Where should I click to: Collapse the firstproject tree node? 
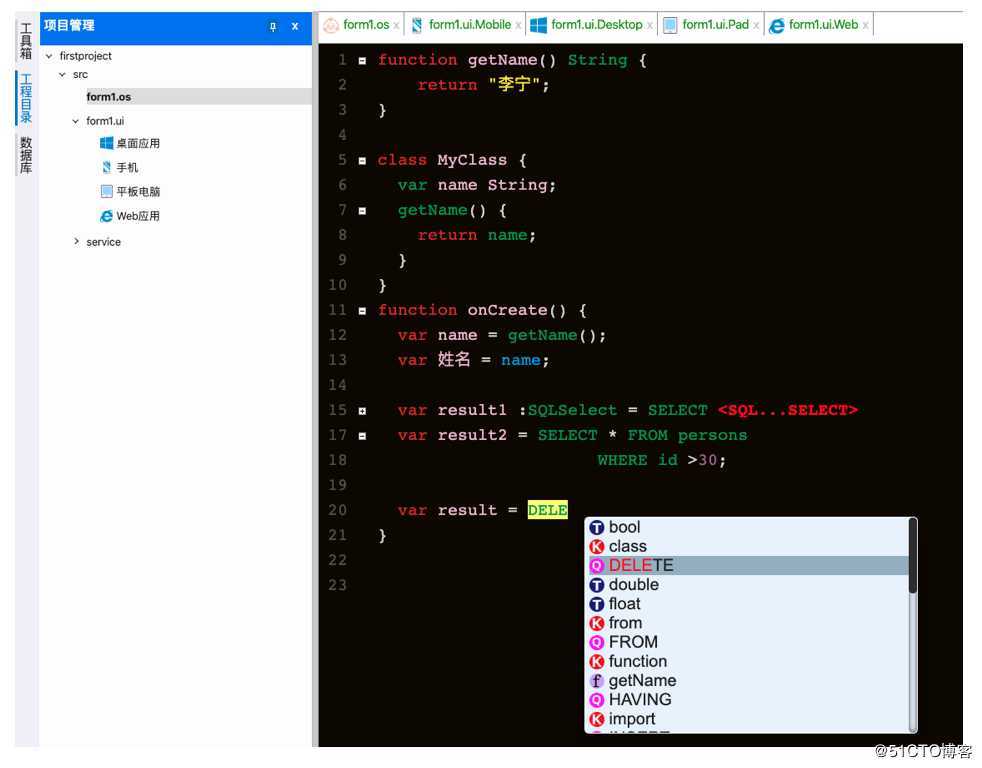click(49, 56)
